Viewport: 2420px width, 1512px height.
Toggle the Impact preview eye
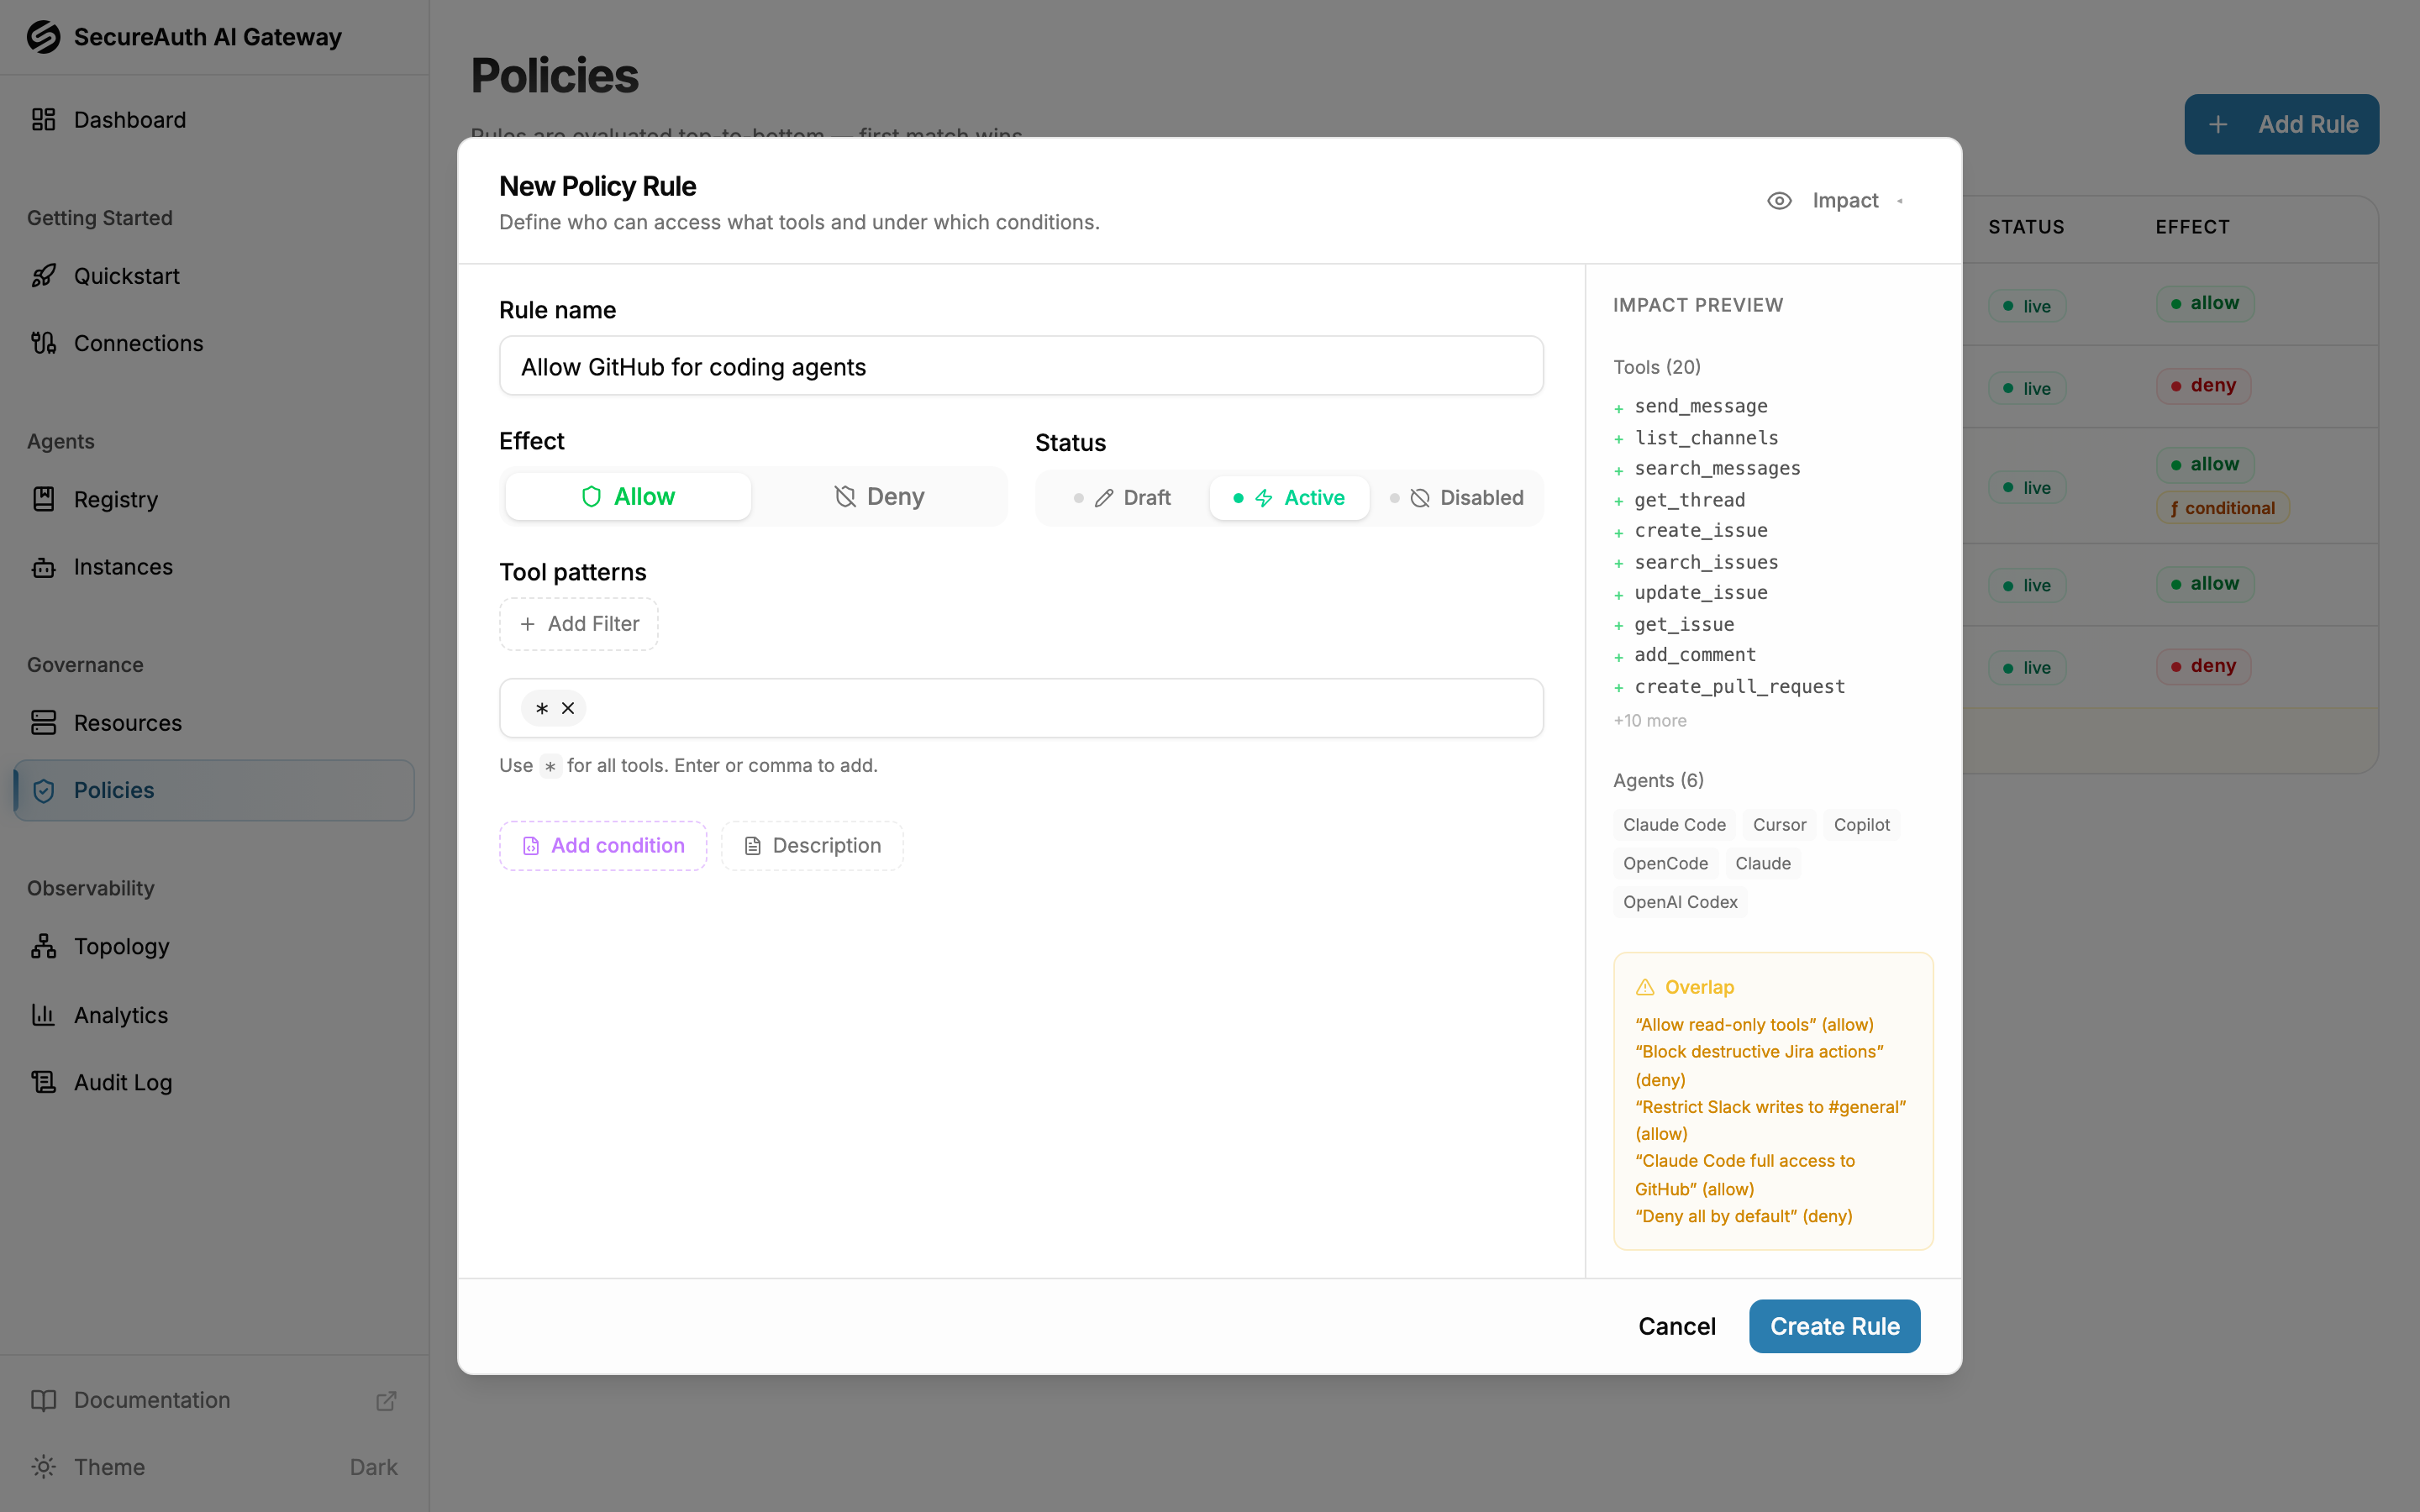tap(1779, 201)
